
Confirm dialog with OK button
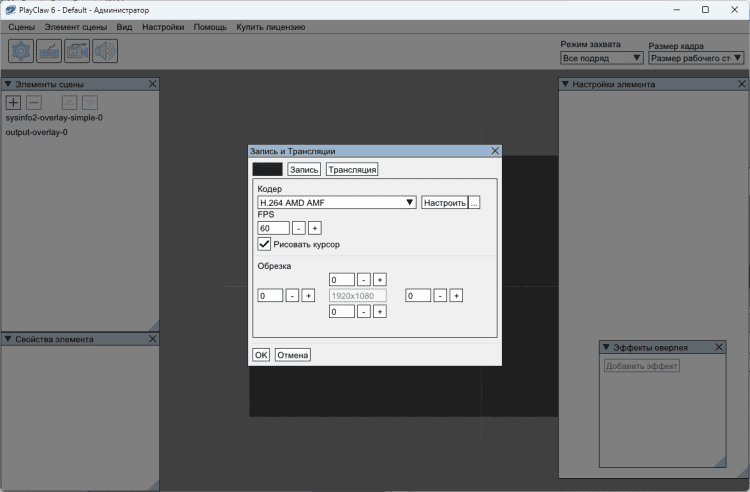click(261, 355)
